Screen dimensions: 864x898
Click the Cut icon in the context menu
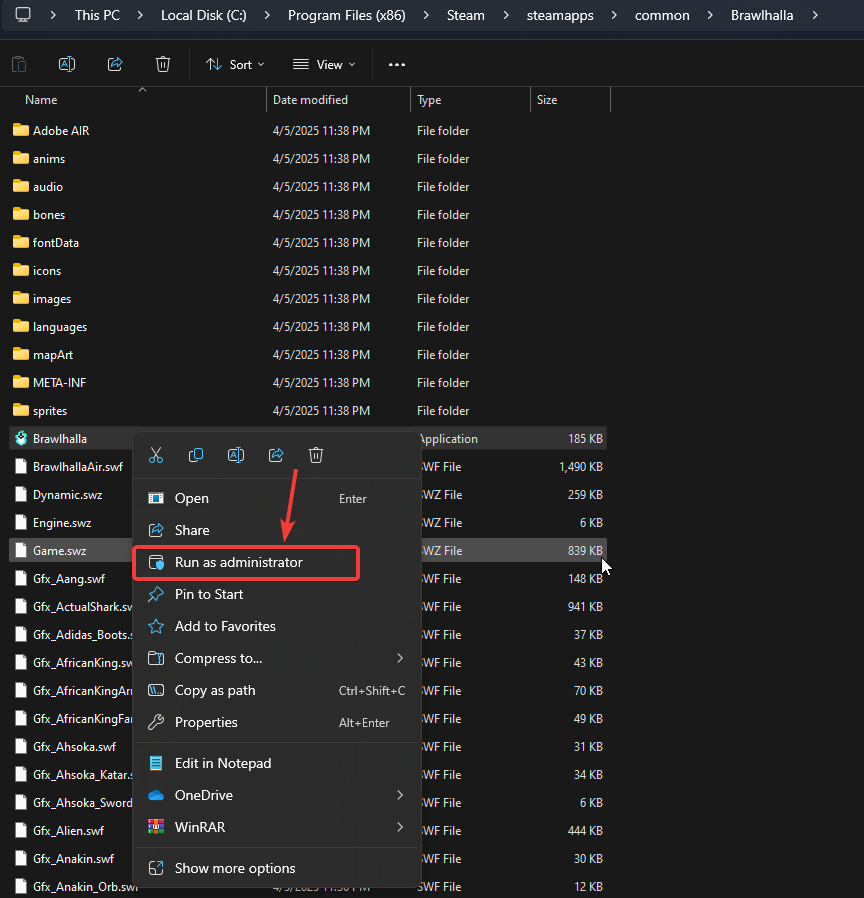pos(156,455)
